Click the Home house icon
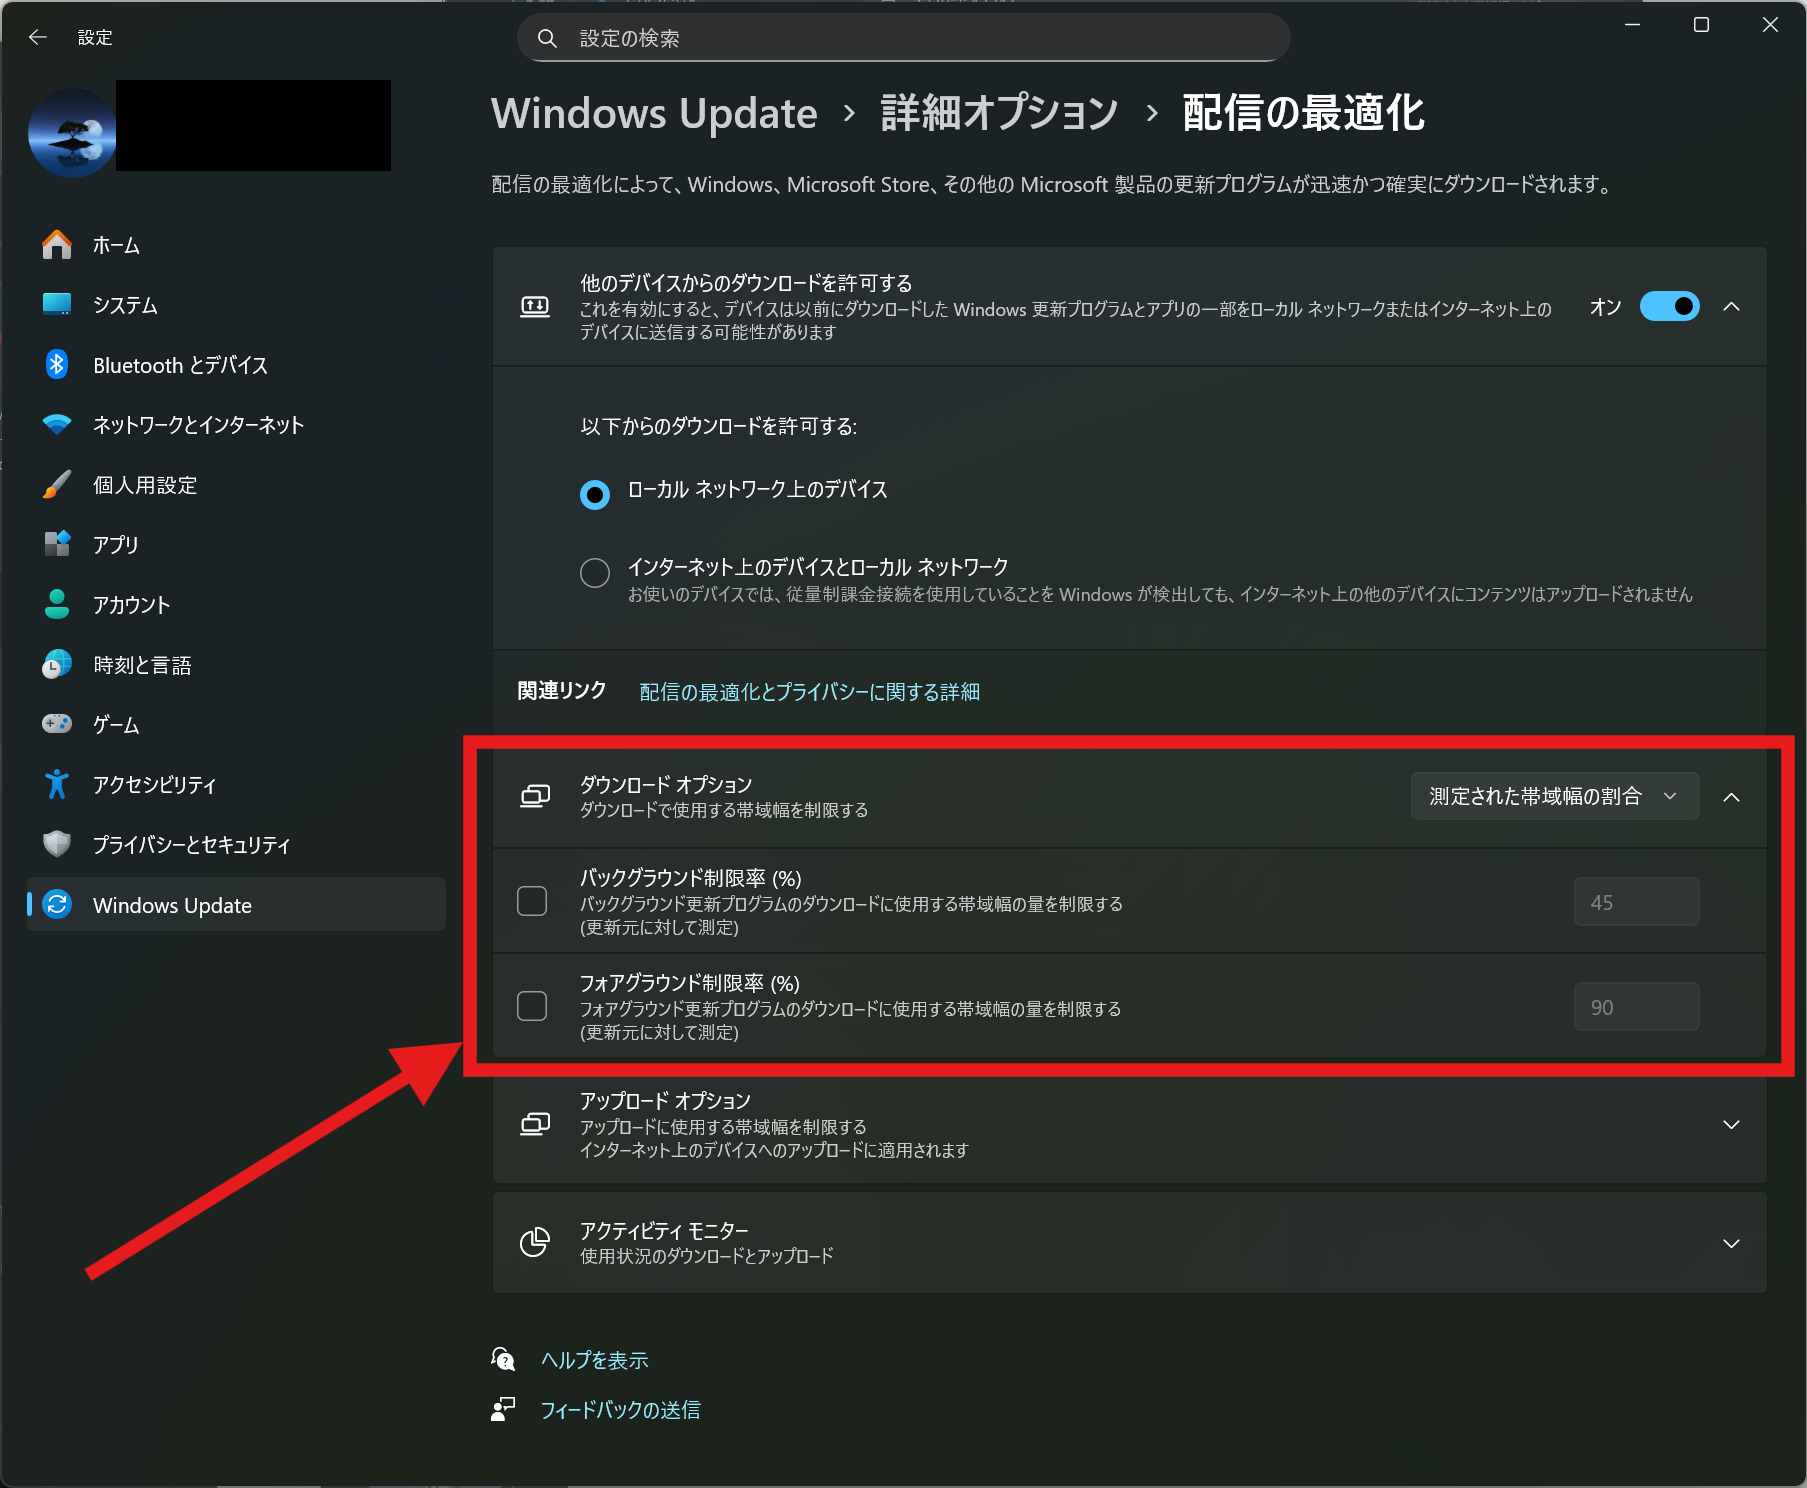1807x1488 pixels. click(x=57, y=245)
